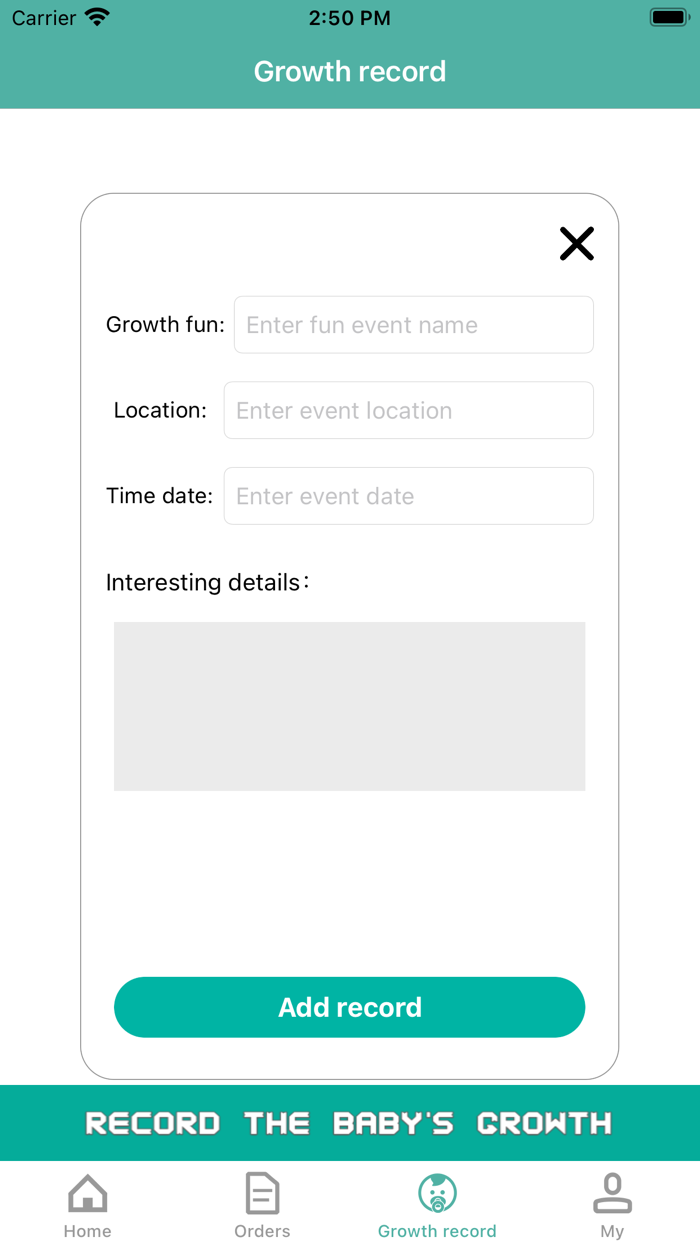The image size is (700, 1244).
Task: Open the My profile person icon
Action: (612, 1193)
